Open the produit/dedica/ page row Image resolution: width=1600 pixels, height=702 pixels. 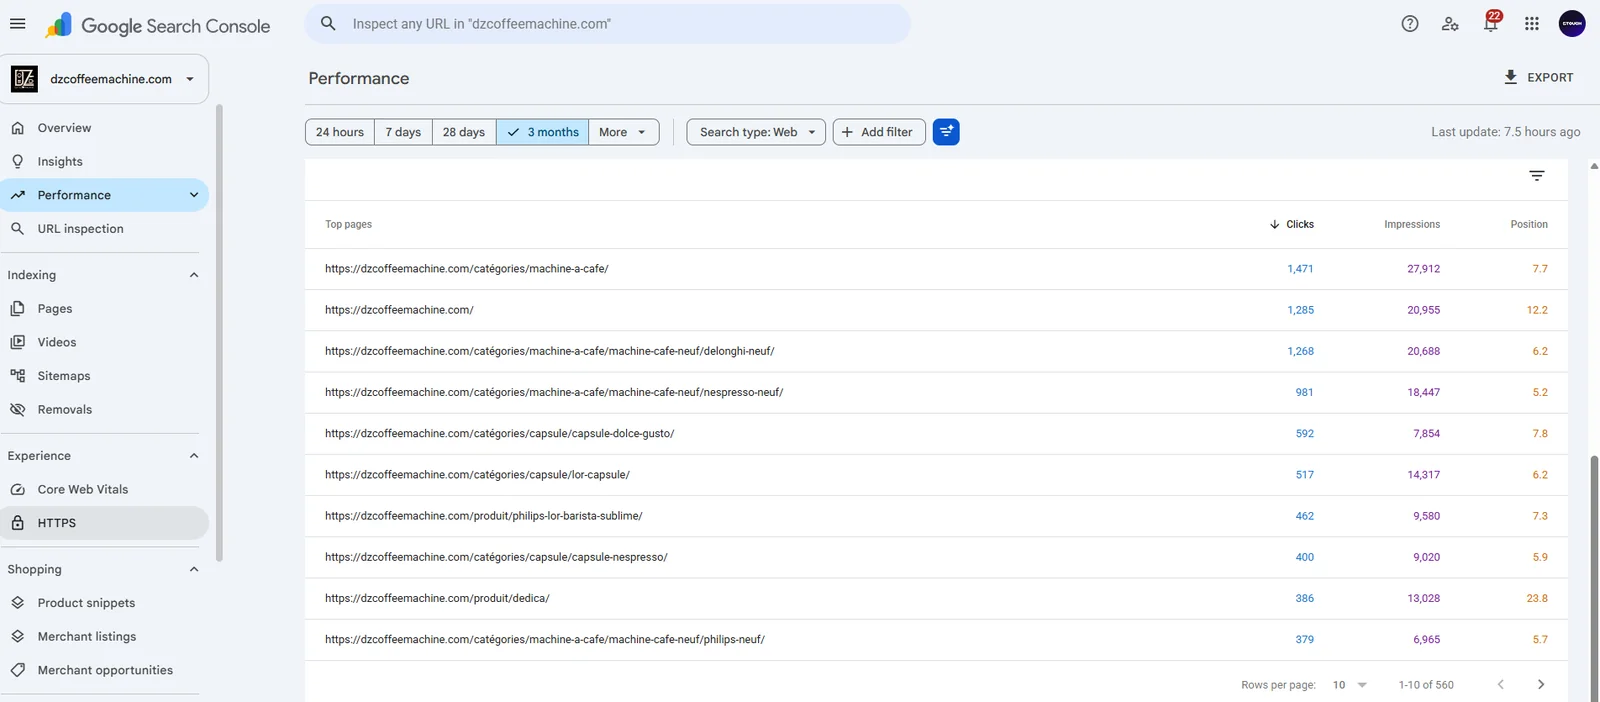point(936,598)
